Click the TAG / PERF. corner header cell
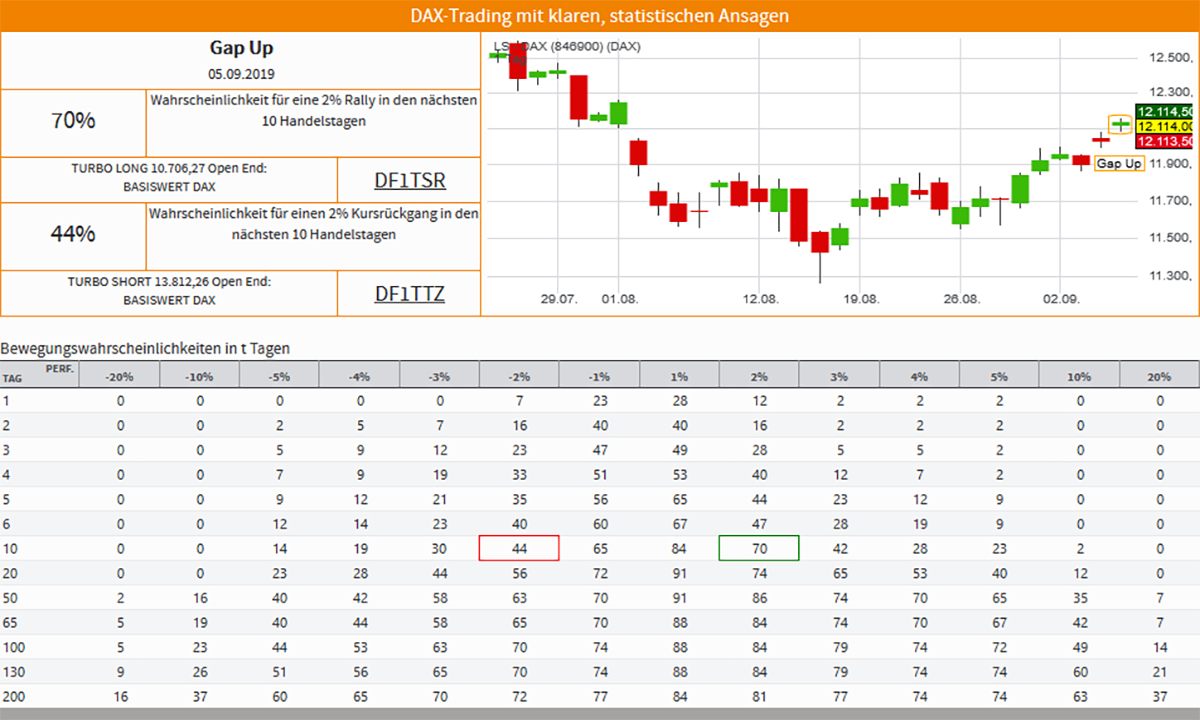1200x720 pixels. [39, 375]
